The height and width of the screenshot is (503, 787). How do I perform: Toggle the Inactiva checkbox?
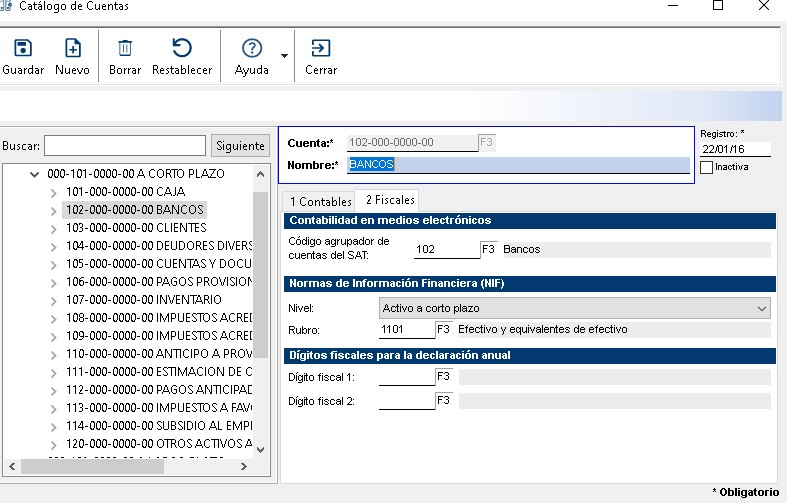coord(707,167)
